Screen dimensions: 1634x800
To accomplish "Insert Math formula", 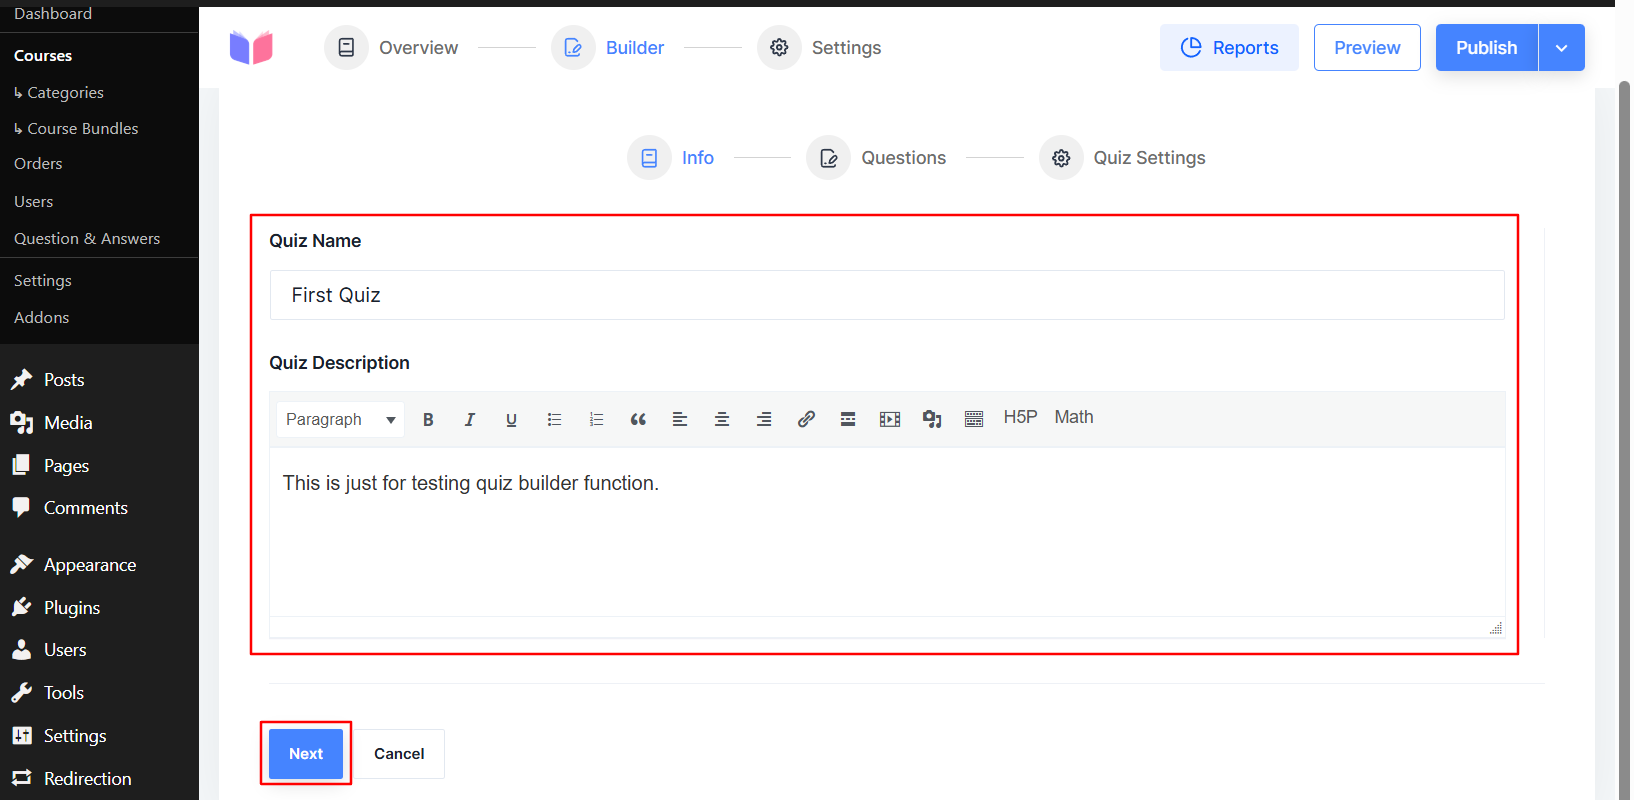I will coord(1074,417).
